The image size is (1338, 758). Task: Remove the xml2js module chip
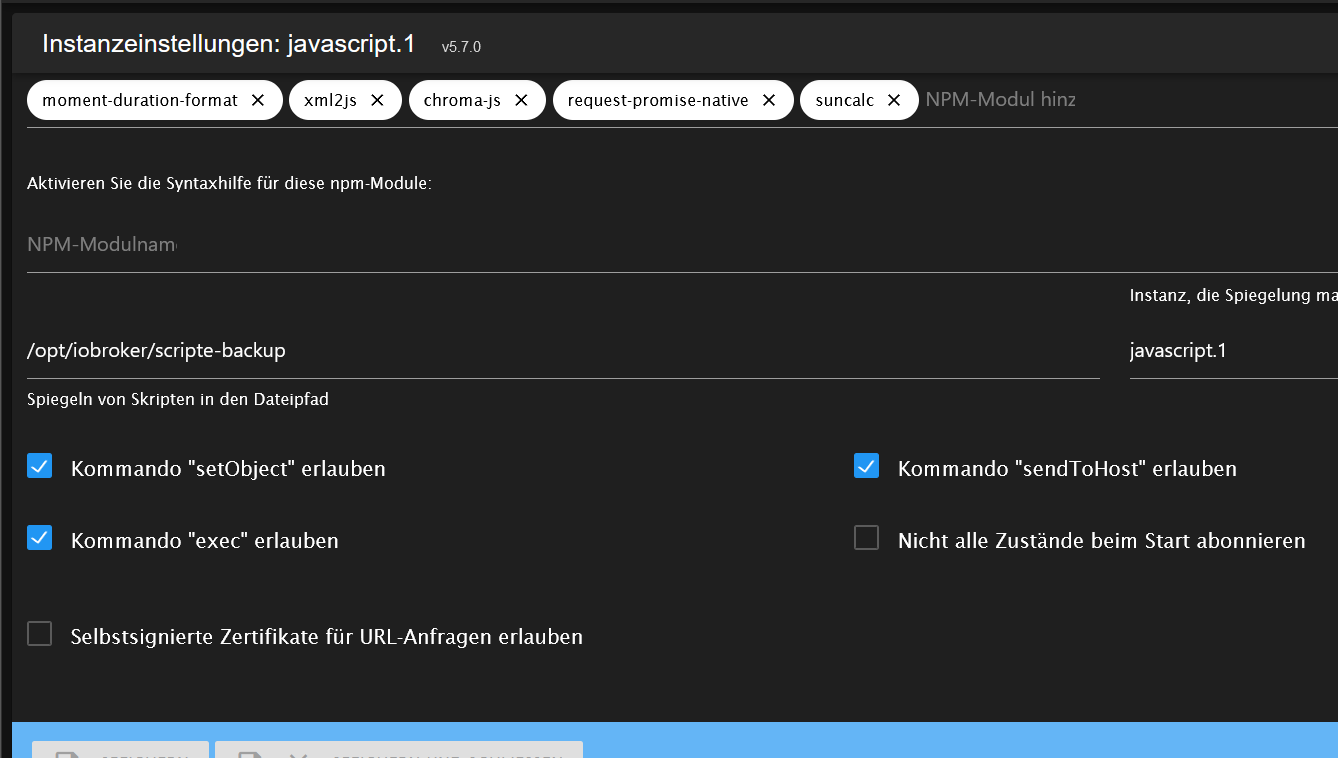tap(377, 100)
